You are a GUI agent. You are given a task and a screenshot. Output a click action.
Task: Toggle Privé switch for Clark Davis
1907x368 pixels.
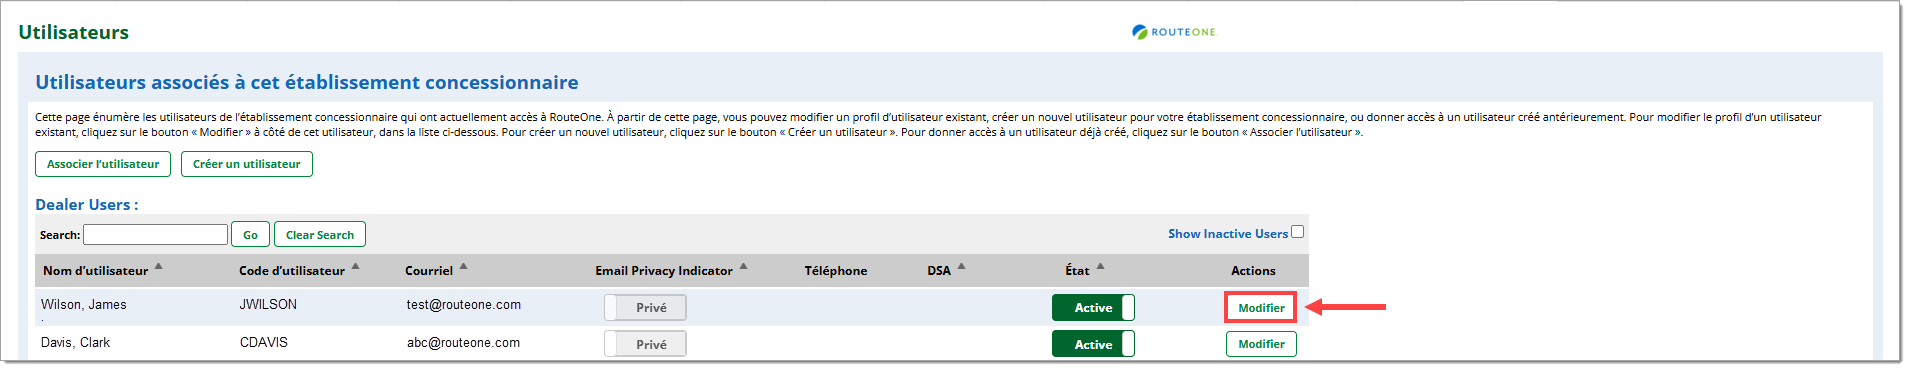click(645, 343)
